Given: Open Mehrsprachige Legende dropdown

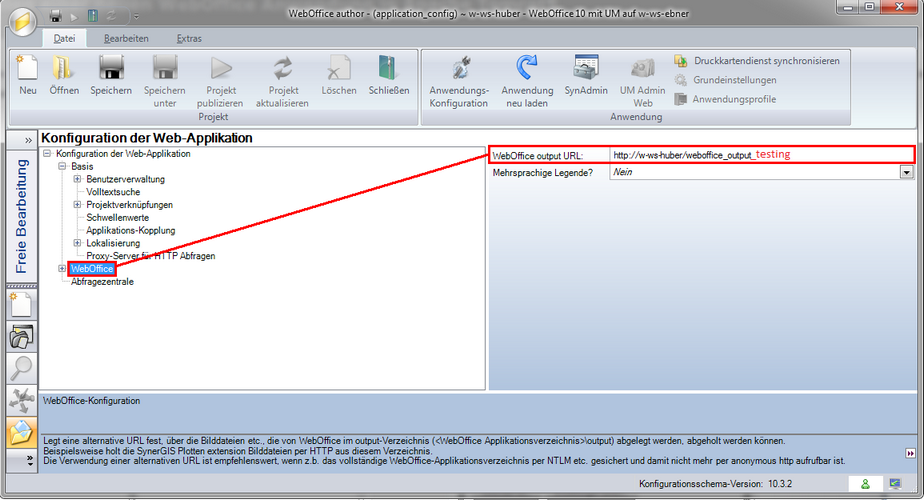Looking at the screenshot, I should tap(906, 172).
